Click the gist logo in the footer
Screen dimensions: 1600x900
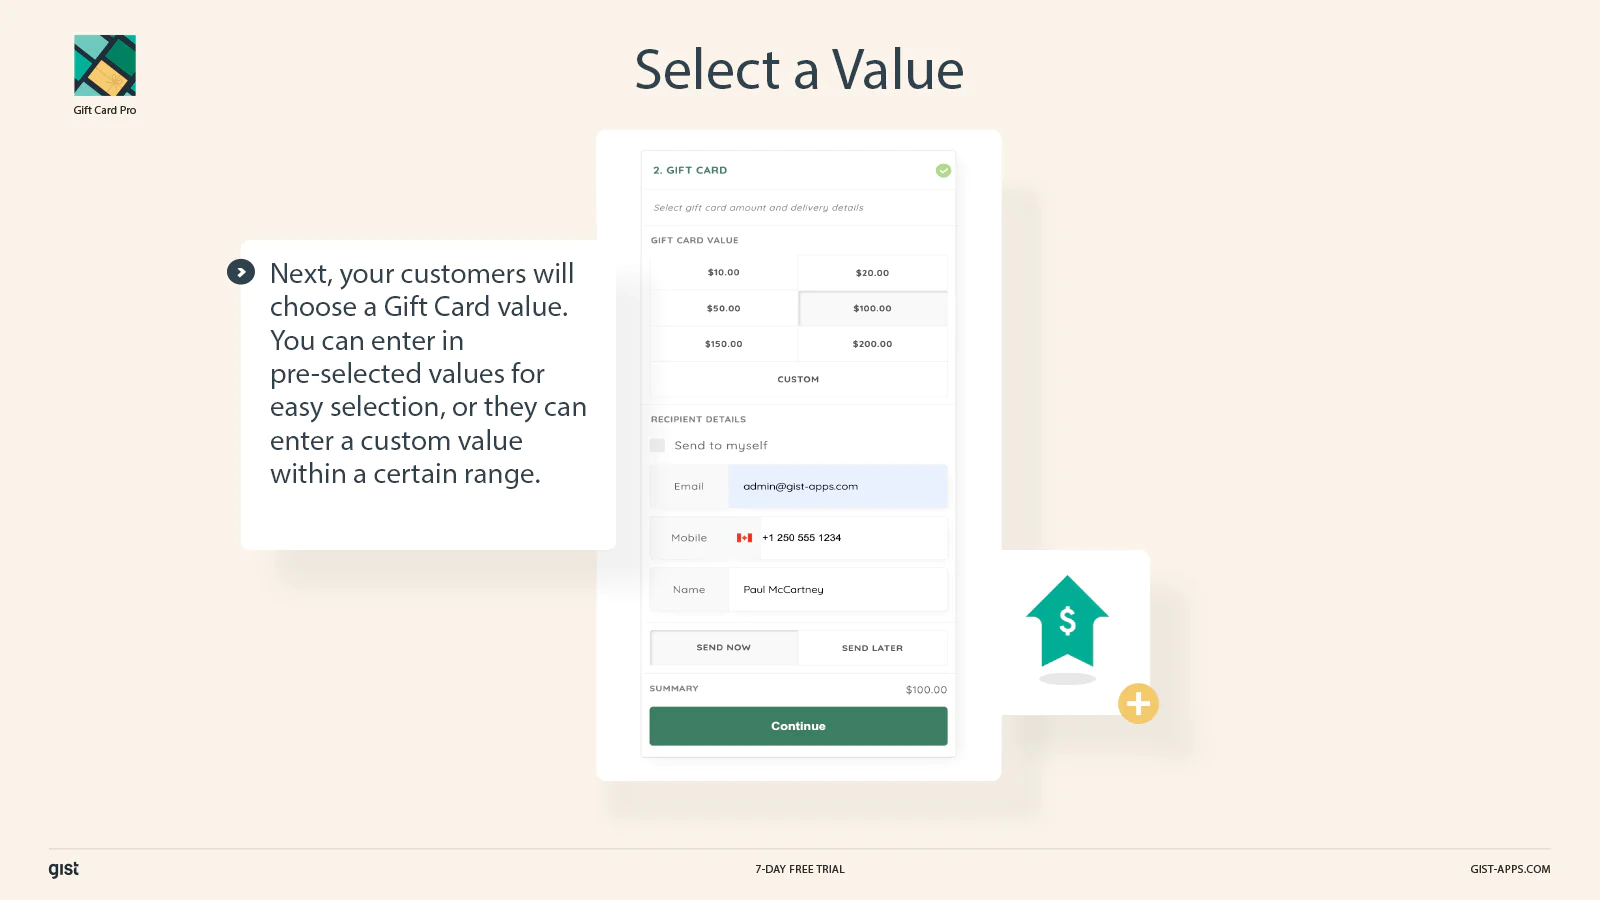pos(63,869)
